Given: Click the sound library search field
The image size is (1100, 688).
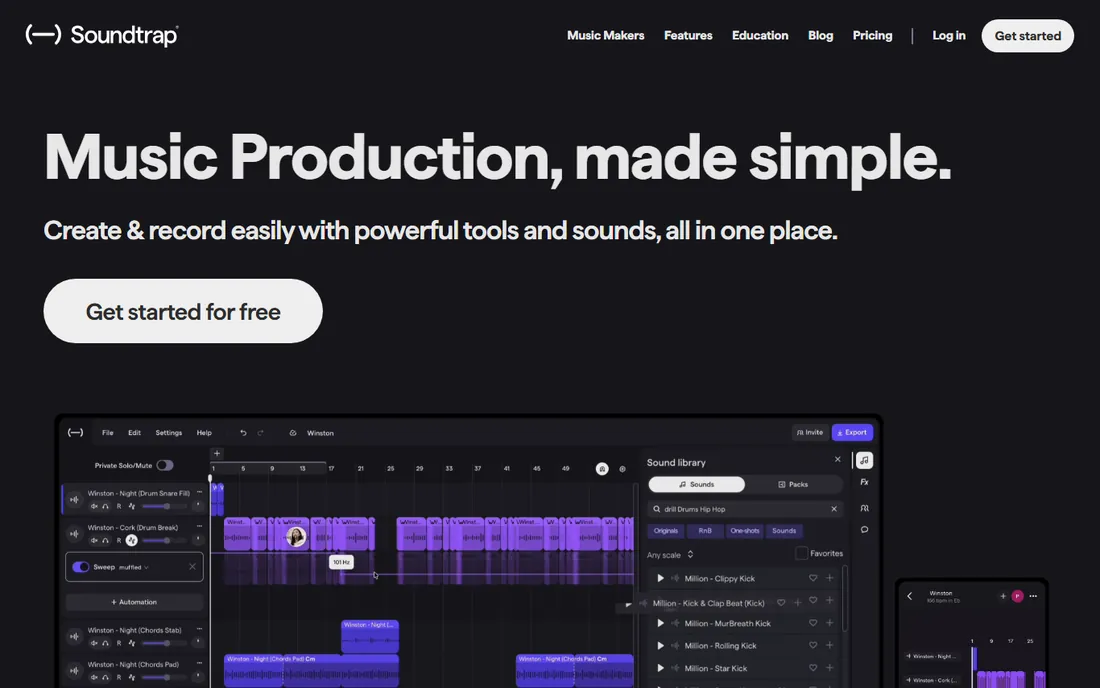Looking at the screenshot, I should click(x=744, y=509).
